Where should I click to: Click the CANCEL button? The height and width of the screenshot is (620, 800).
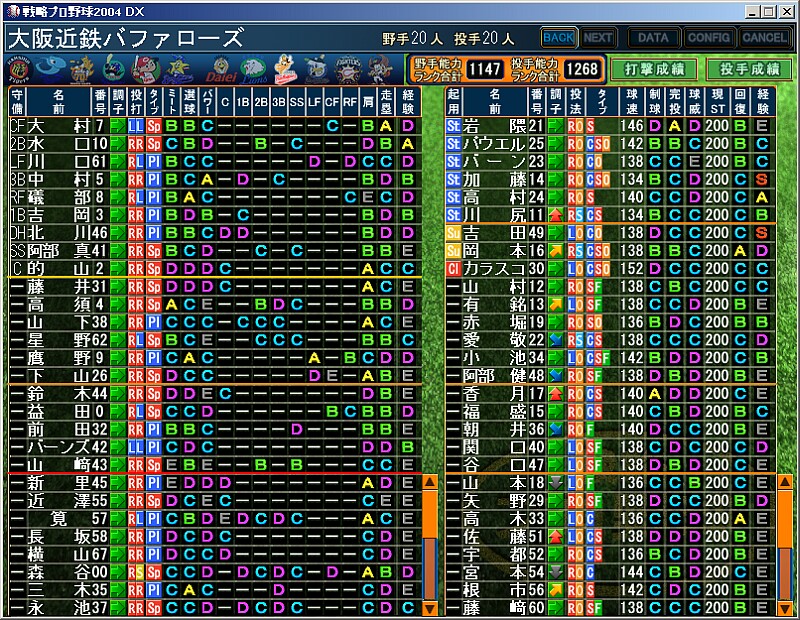pos(764,38)
